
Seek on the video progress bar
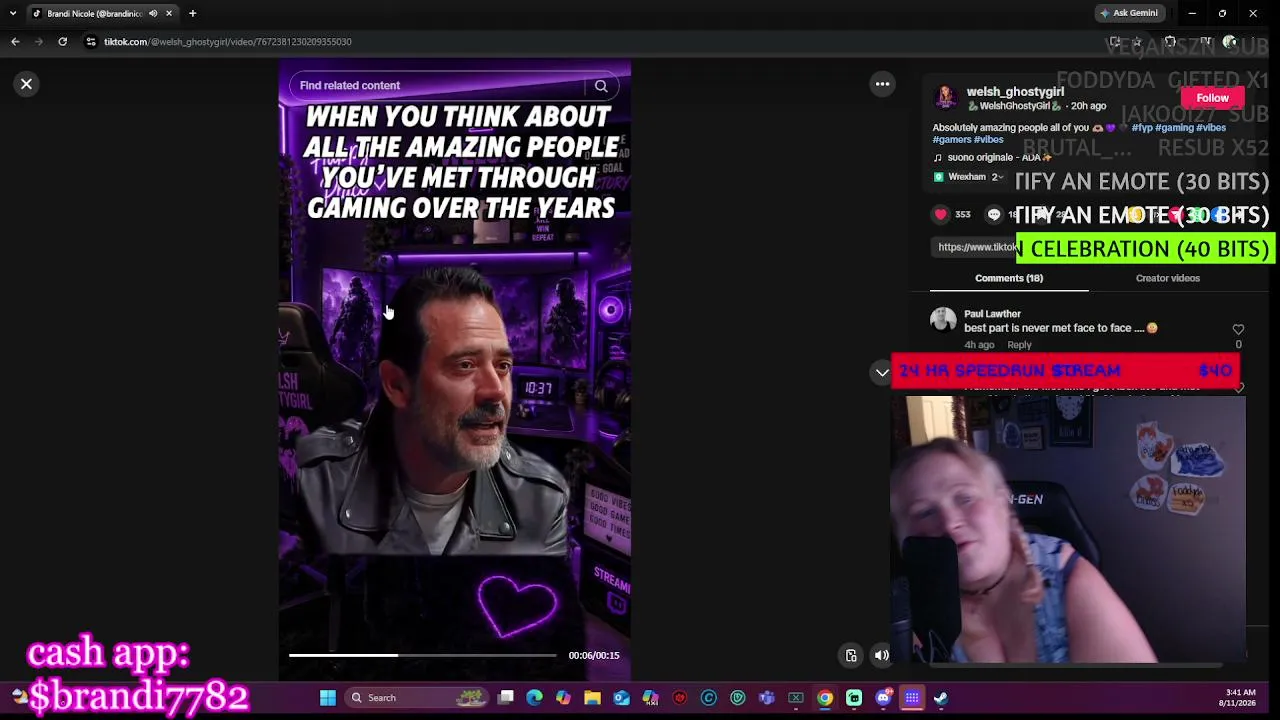[x=423, y=655]
